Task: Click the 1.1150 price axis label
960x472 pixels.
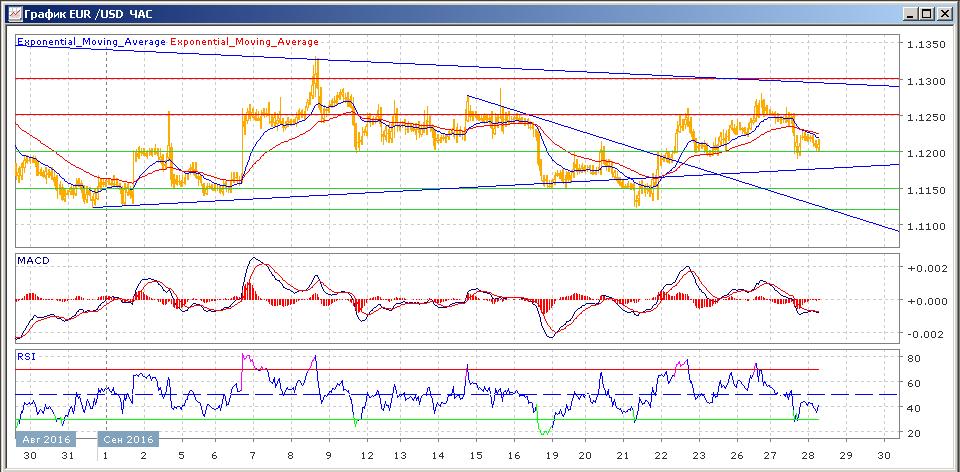Action: [x=928, y=191]
